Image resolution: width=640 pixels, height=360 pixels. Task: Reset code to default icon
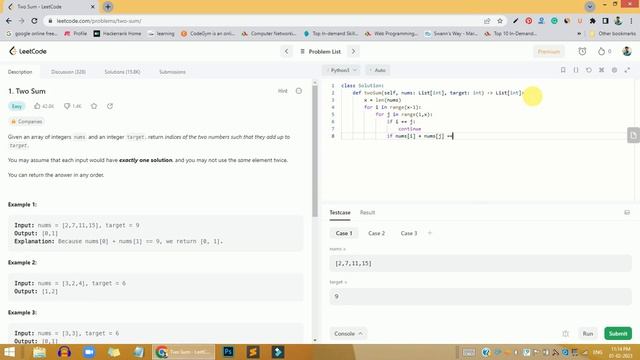tap(589, 70)
